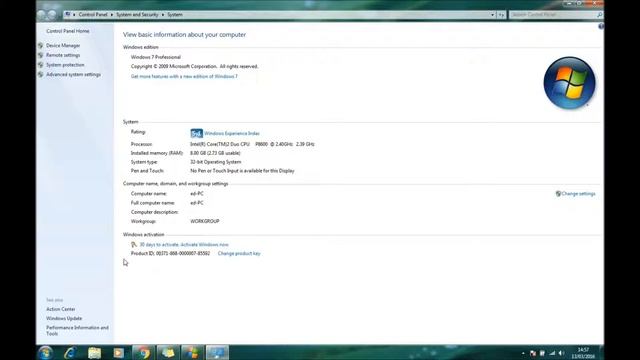The height and width of the screenshot is (360, 640).
Task: Click the shield icon beside System protection
Action: [41, 65]
